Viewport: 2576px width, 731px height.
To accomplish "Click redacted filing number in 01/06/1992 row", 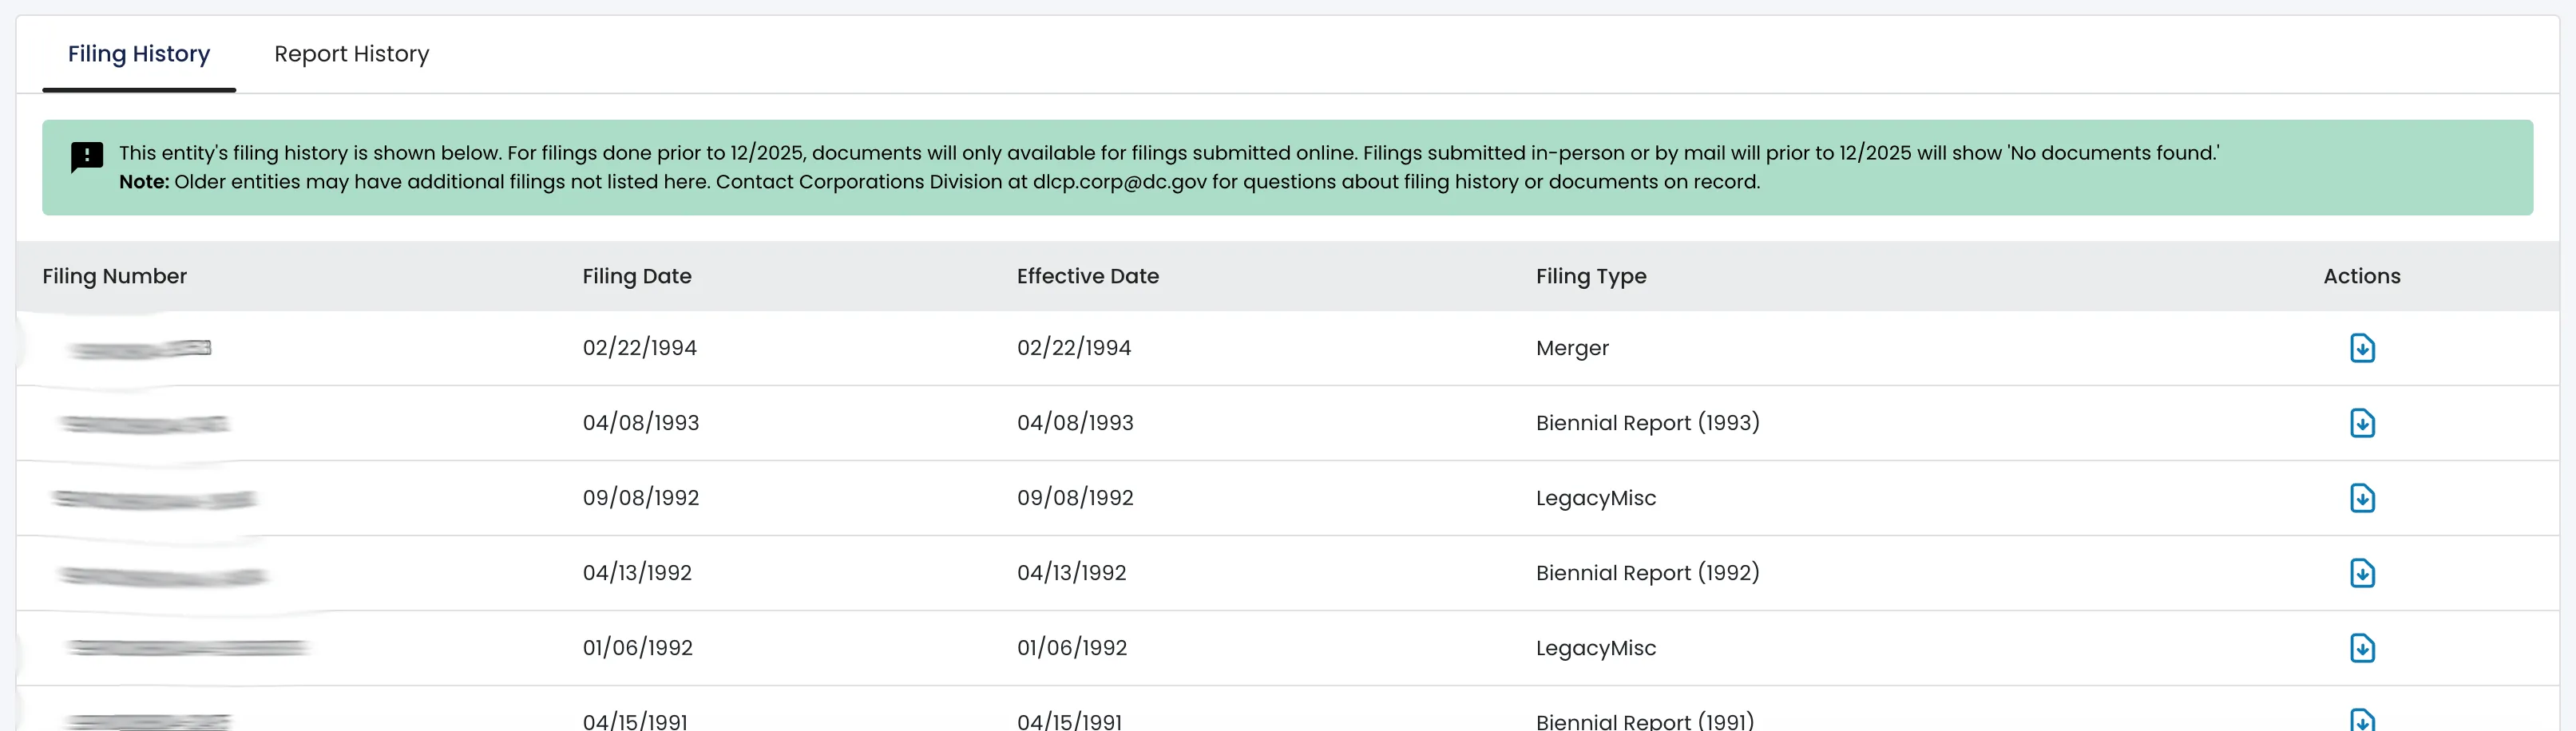I will 187,648.
